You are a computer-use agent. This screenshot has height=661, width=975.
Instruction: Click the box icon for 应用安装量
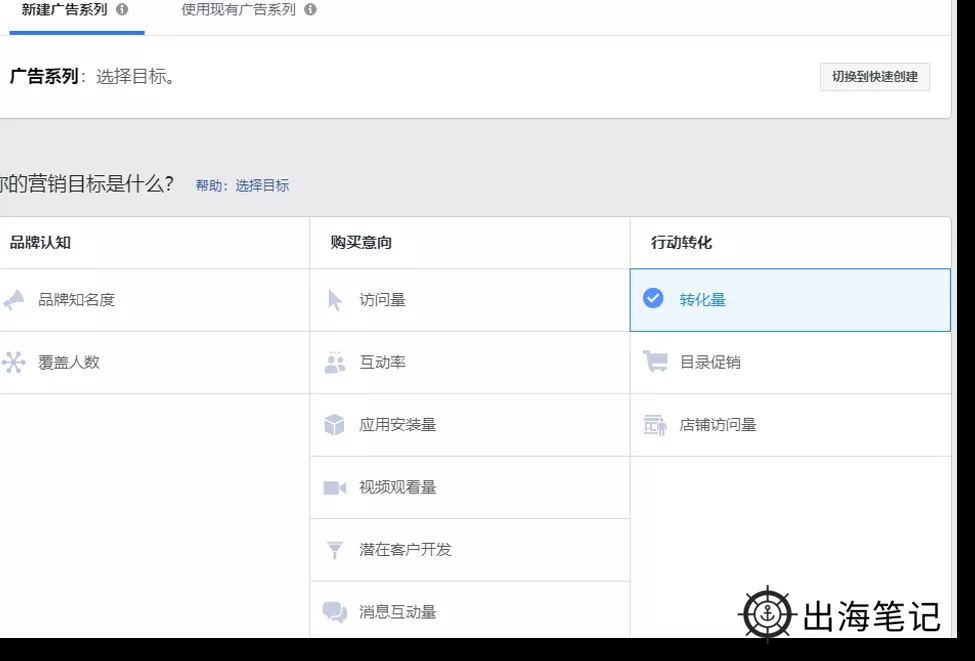click(335, 425)
